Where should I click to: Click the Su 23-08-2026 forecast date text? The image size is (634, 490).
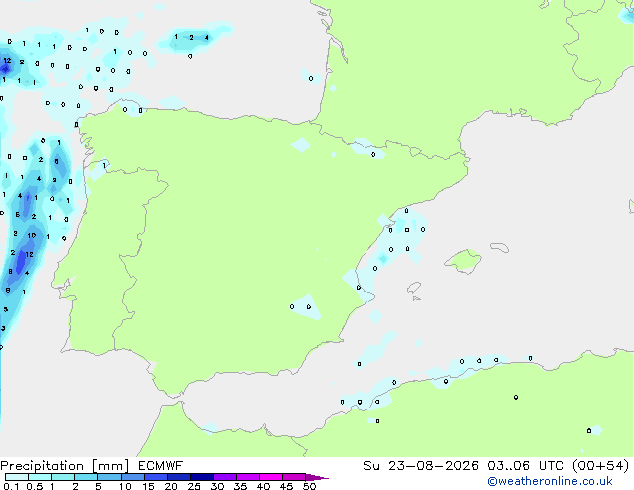(x=421, y=466)
